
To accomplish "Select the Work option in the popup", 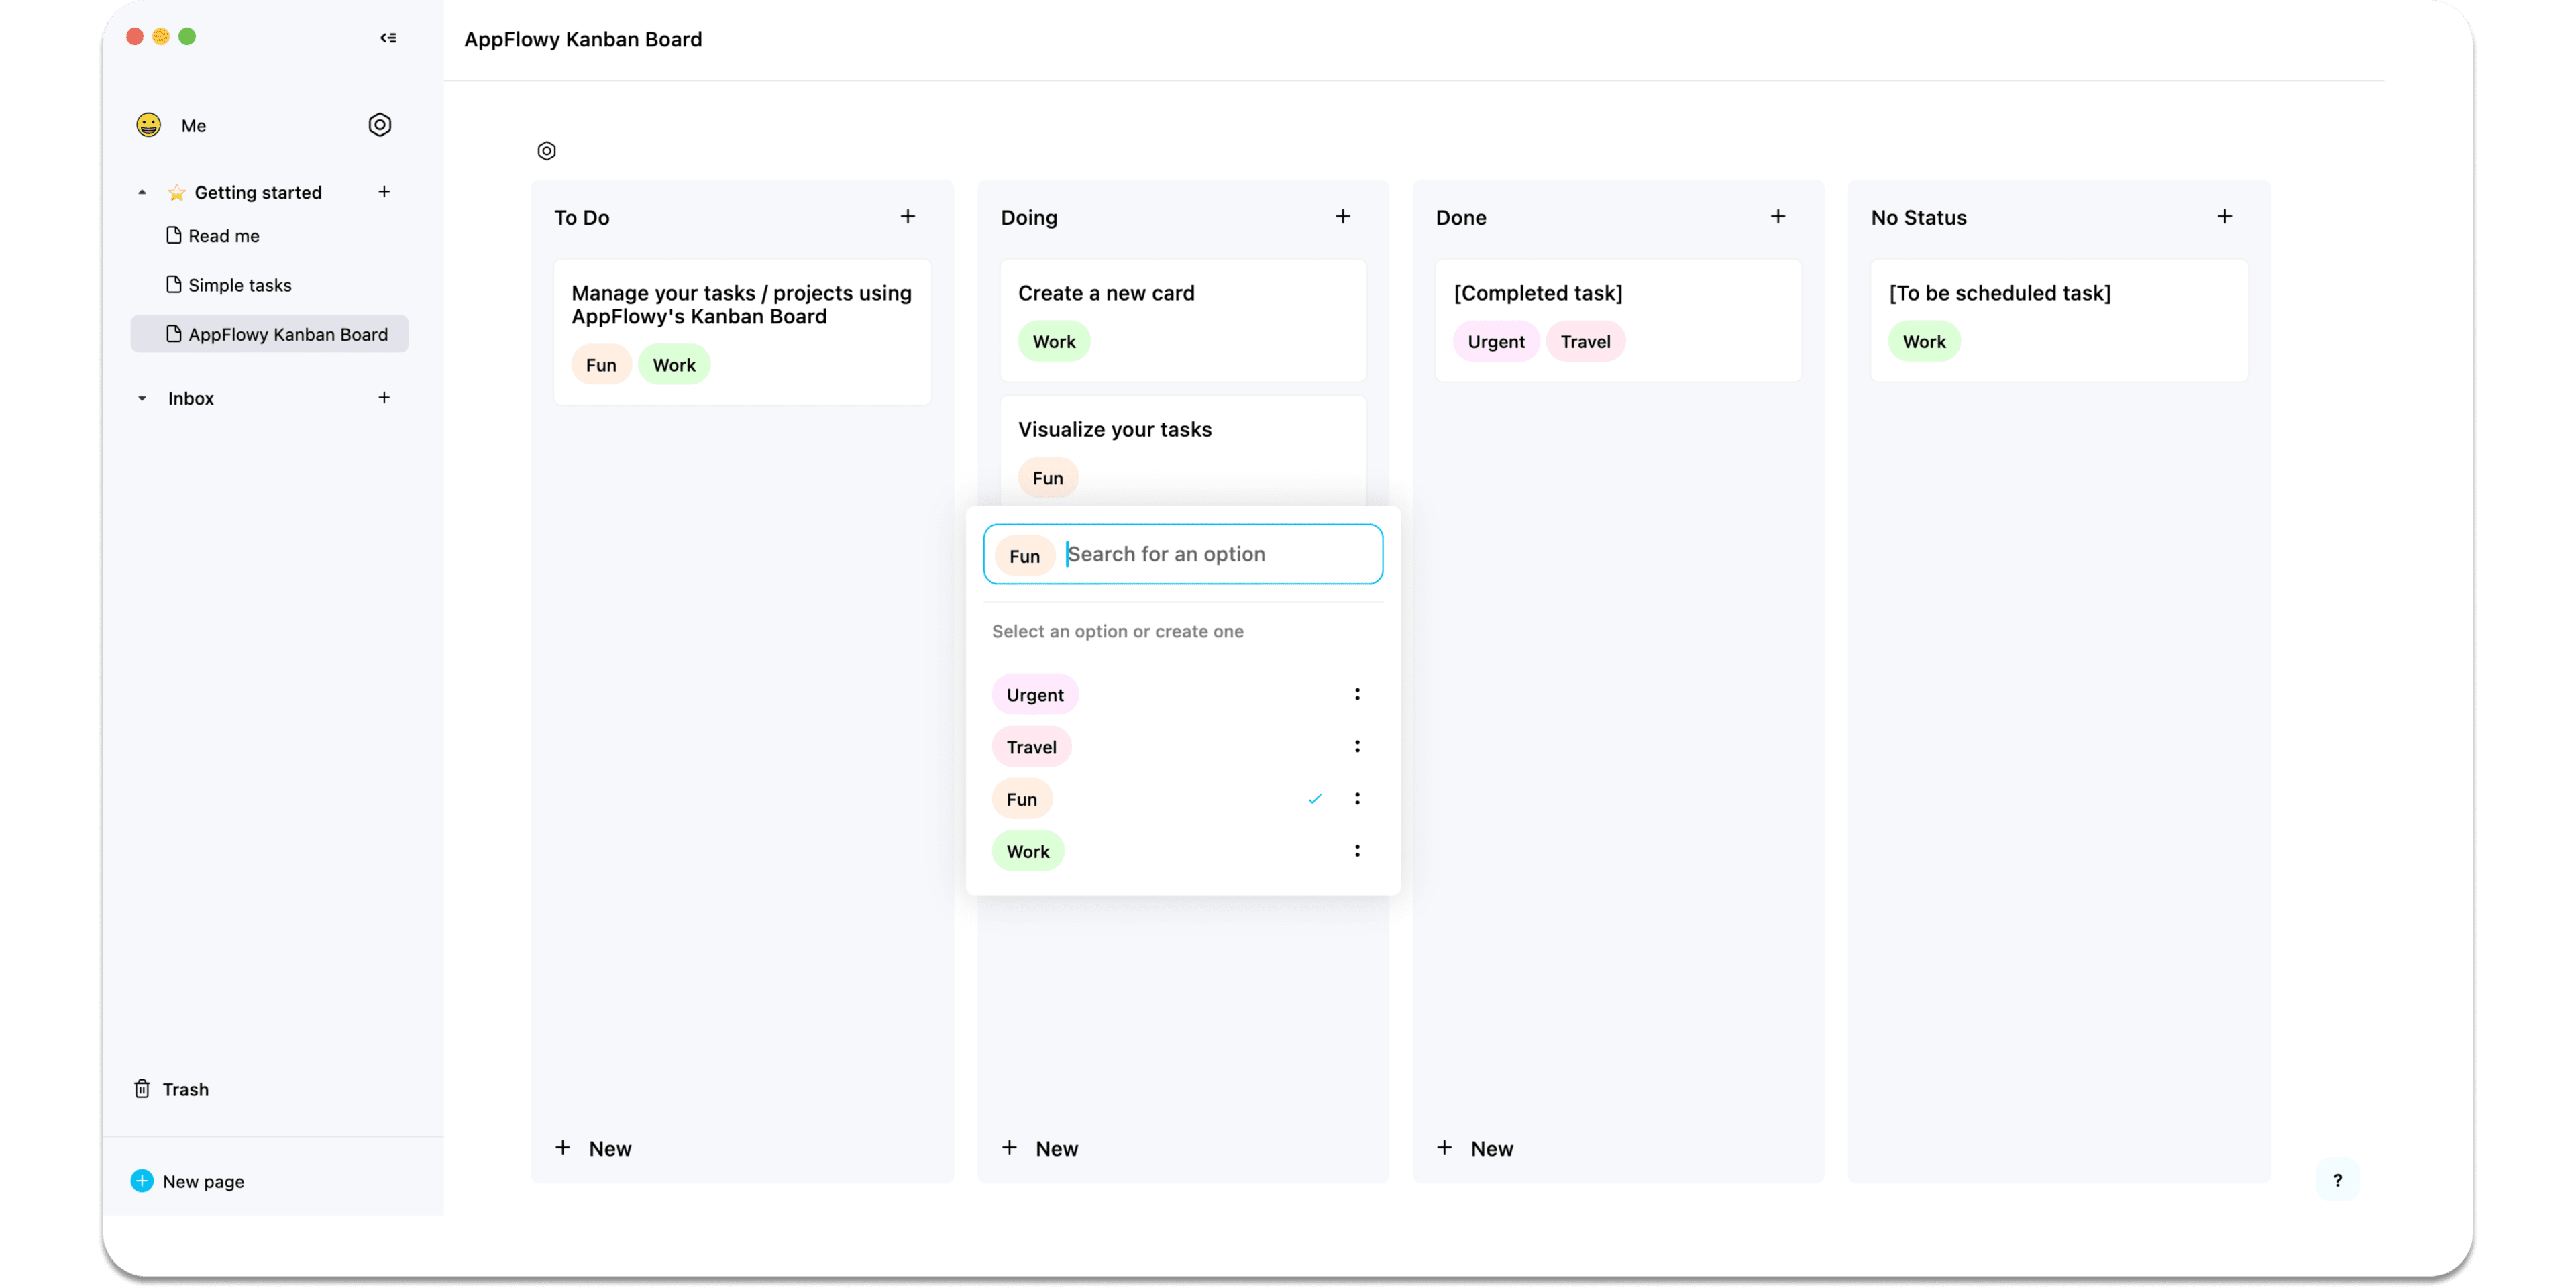I will [1027, 851].
